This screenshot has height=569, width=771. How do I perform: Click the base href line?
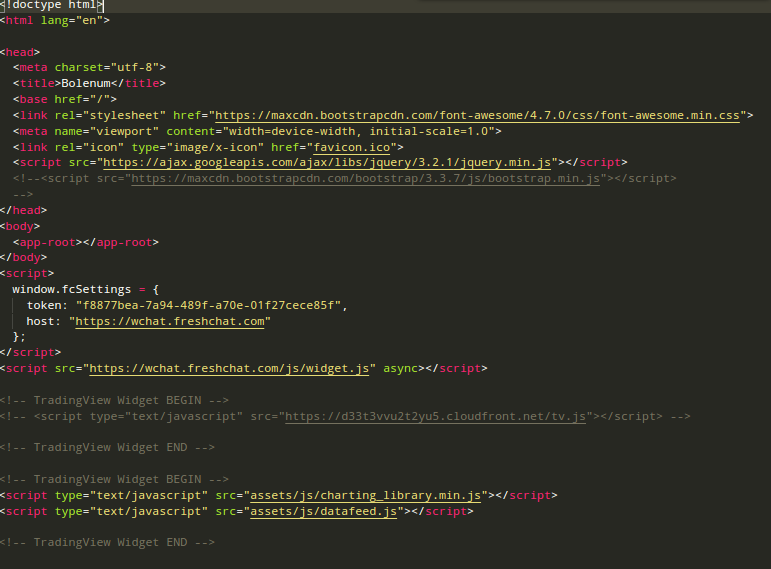coord(65,99)
